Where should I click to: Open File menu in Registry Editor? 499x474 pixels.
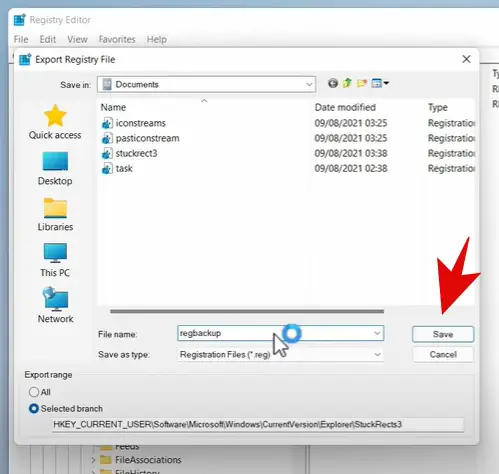click(x=21, y=39)
